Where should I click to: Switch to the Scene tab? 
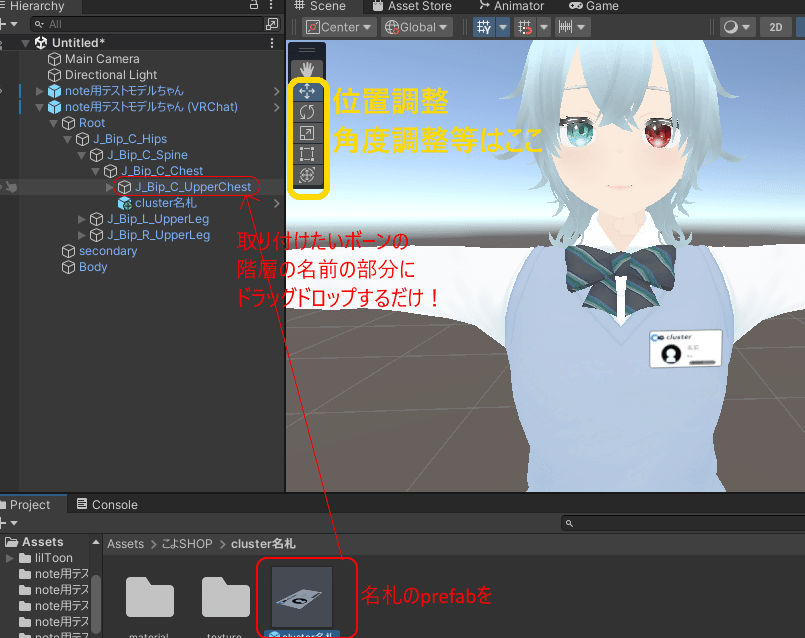(320, 6)
